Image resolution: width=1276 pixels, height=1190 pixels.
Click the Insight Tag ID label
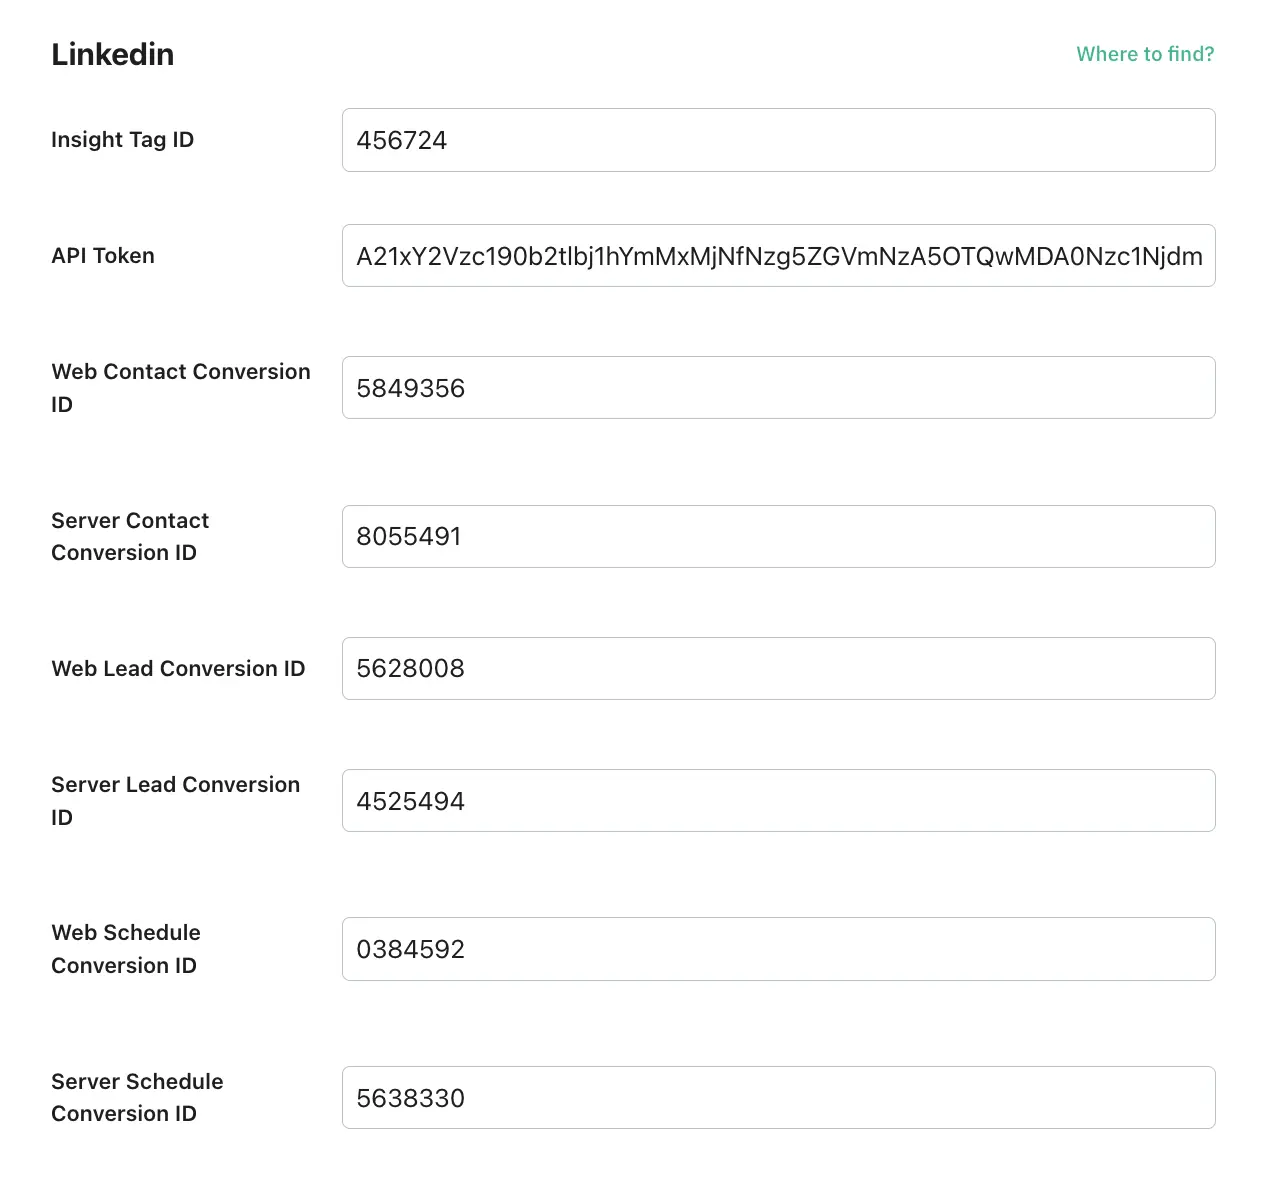(122, 140)
